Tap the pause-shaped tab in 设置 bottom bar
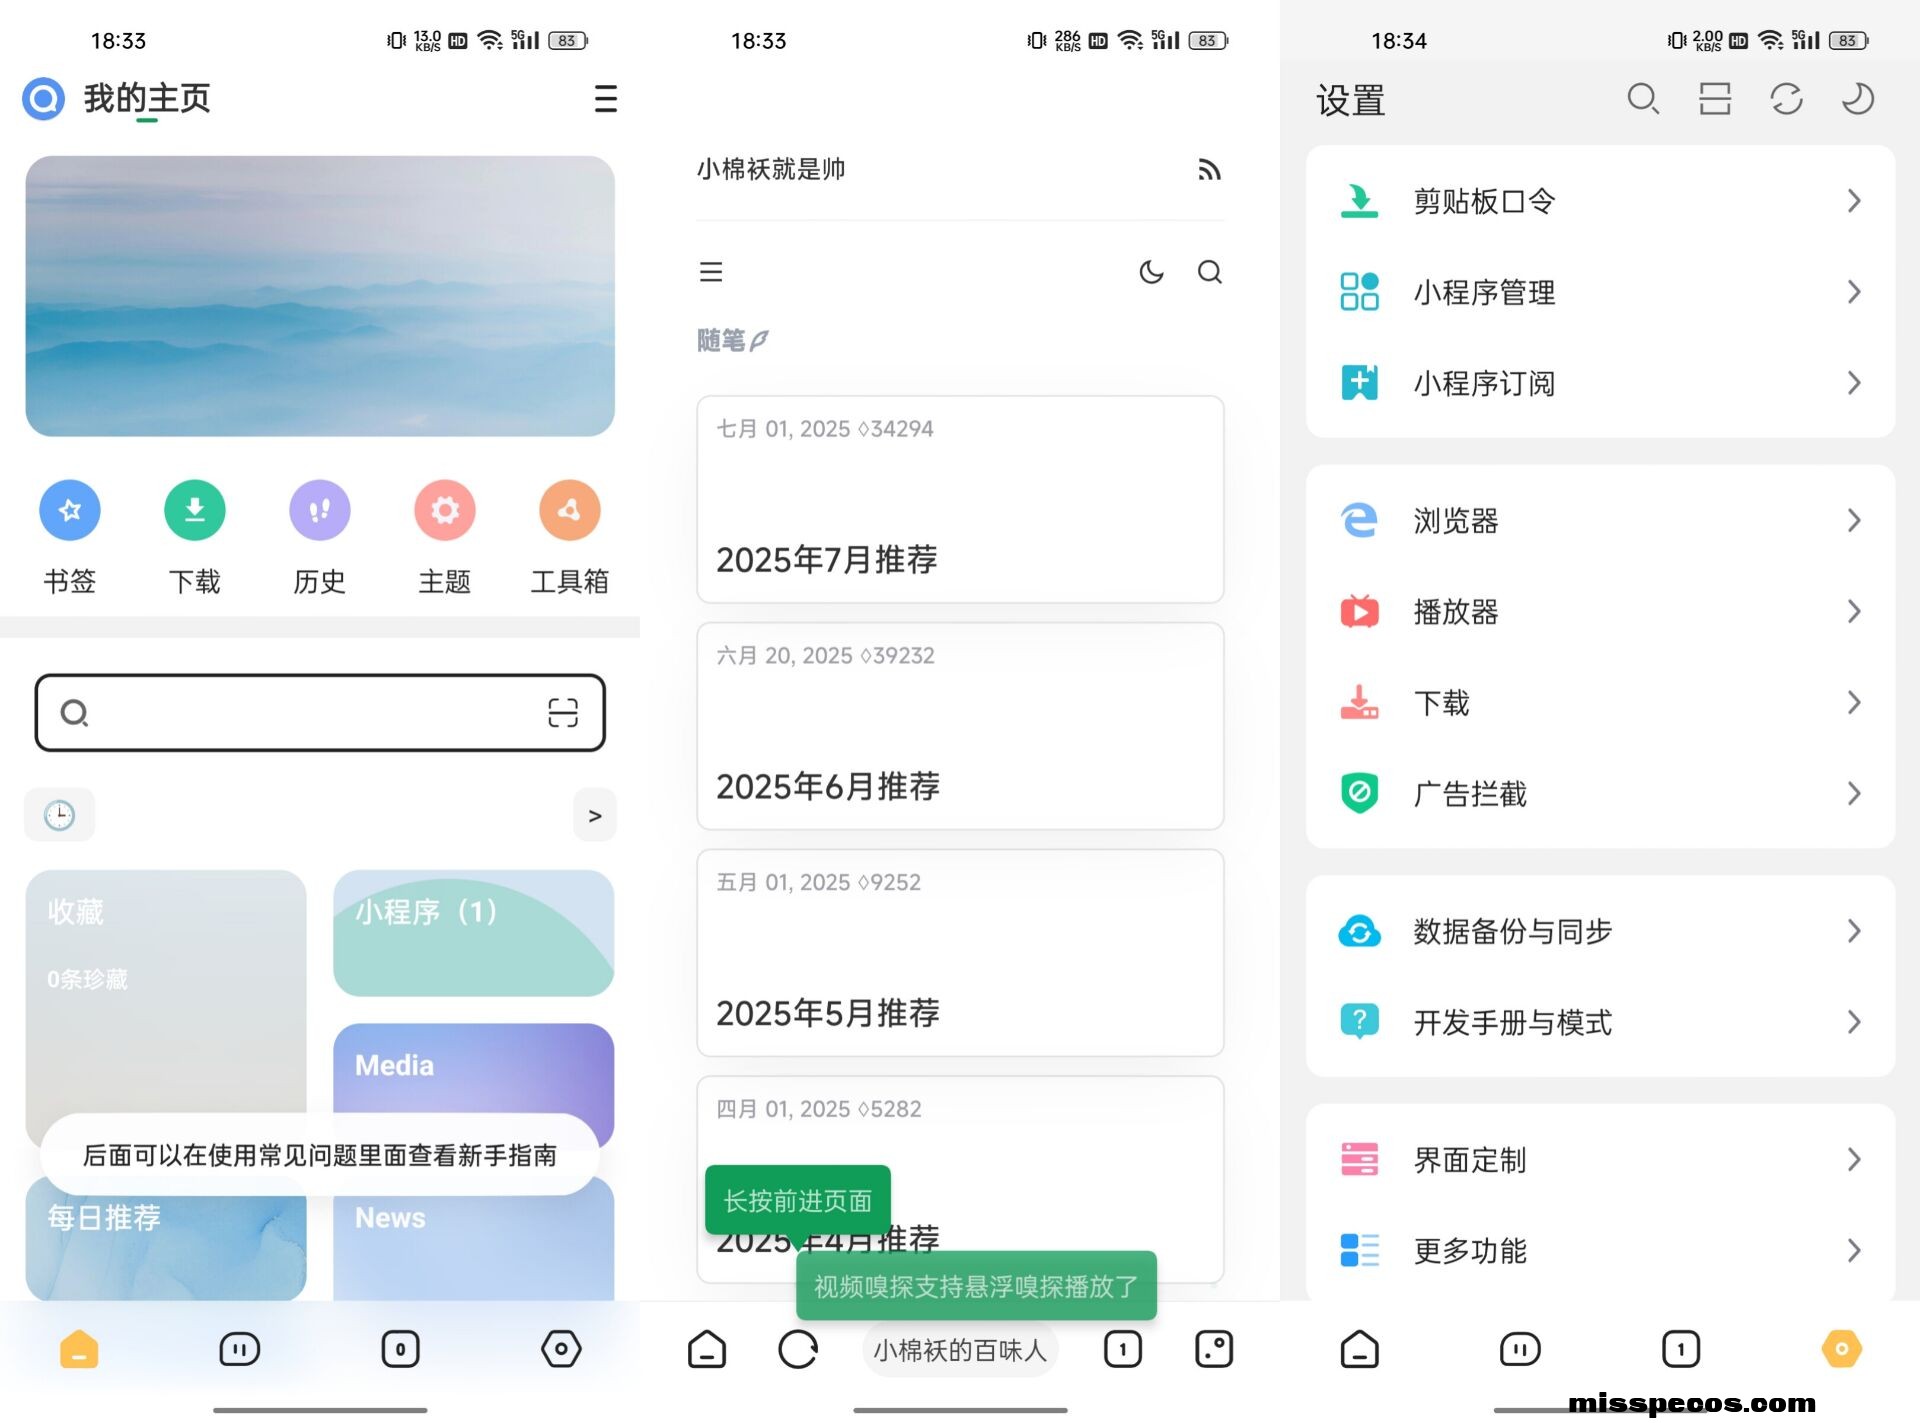 [1520, 1349]
